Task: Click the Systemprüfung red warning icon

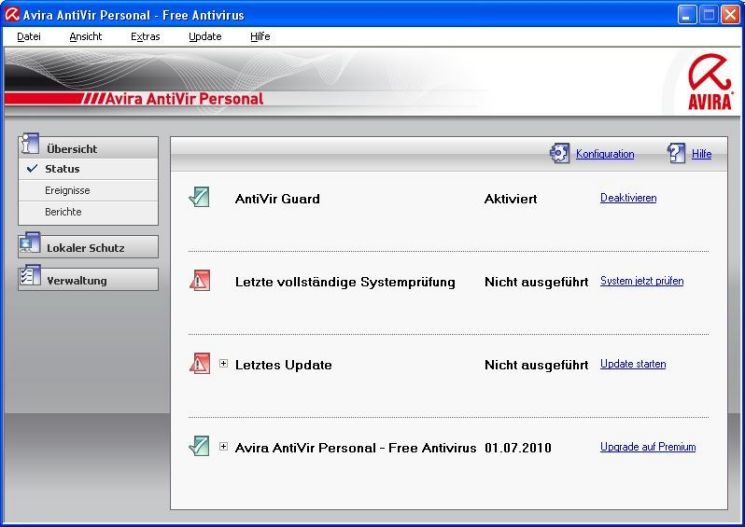Action: tap(200, 280)
